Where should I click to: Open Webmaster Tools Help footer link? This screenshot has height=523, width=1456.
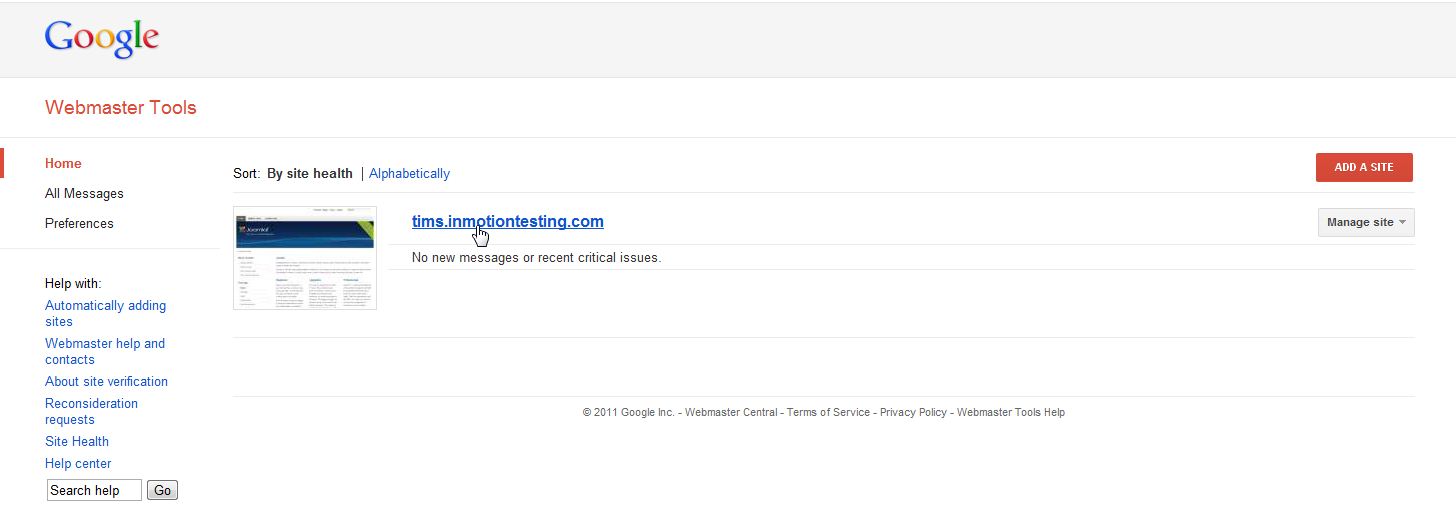(x=1011, y=412)
